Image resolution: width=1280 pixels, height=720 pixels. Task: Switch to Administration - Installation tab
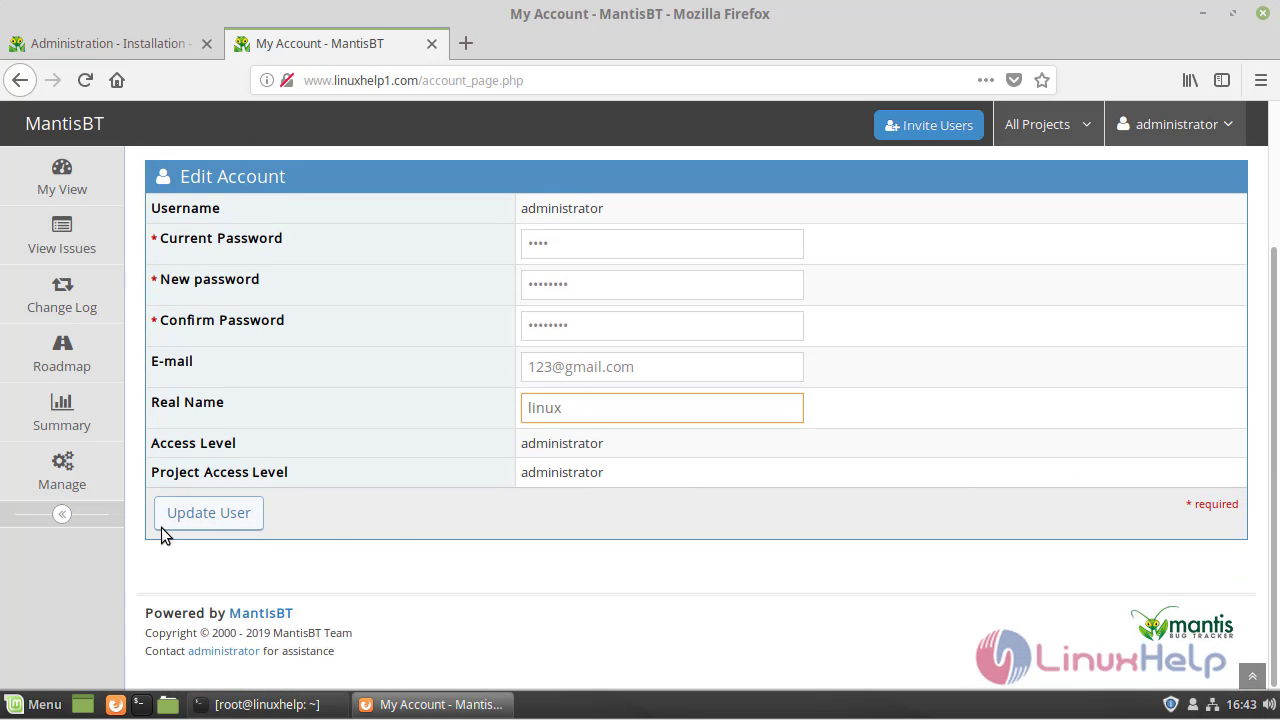pyautogui.click(x=108, y=43)
